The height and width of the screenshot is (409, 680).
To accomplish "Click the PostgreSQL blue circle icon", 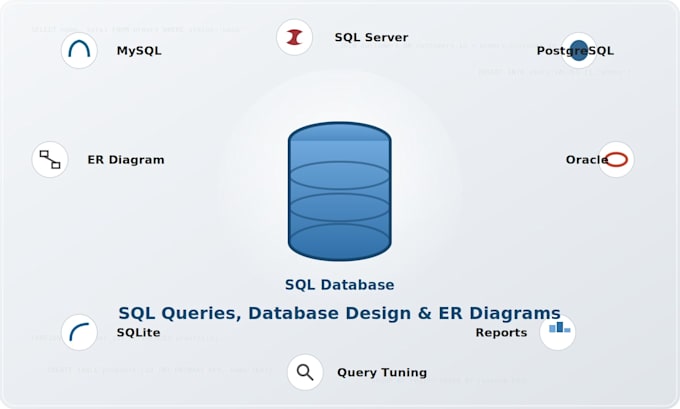I will pos(579,50).
